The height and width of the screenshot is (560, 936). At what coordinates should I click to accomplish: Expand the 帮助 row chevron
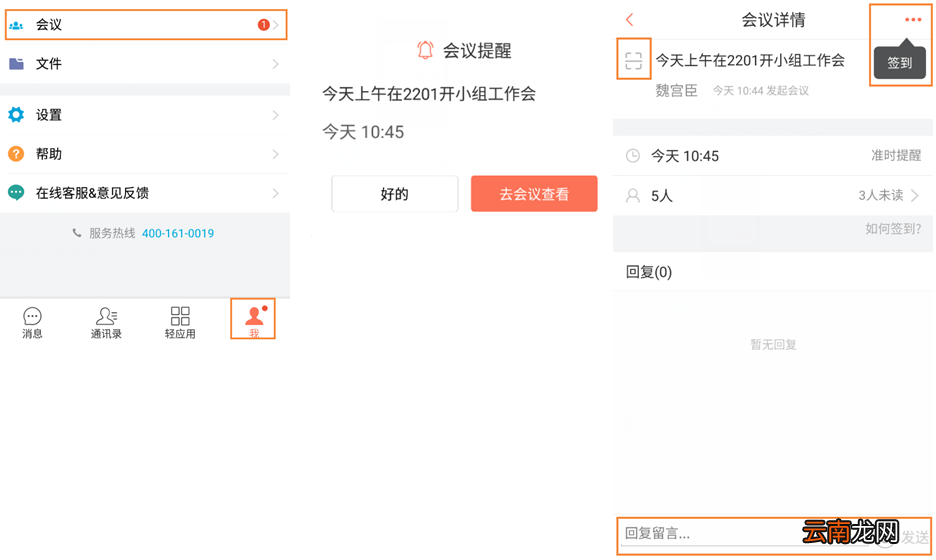point(275,154)
